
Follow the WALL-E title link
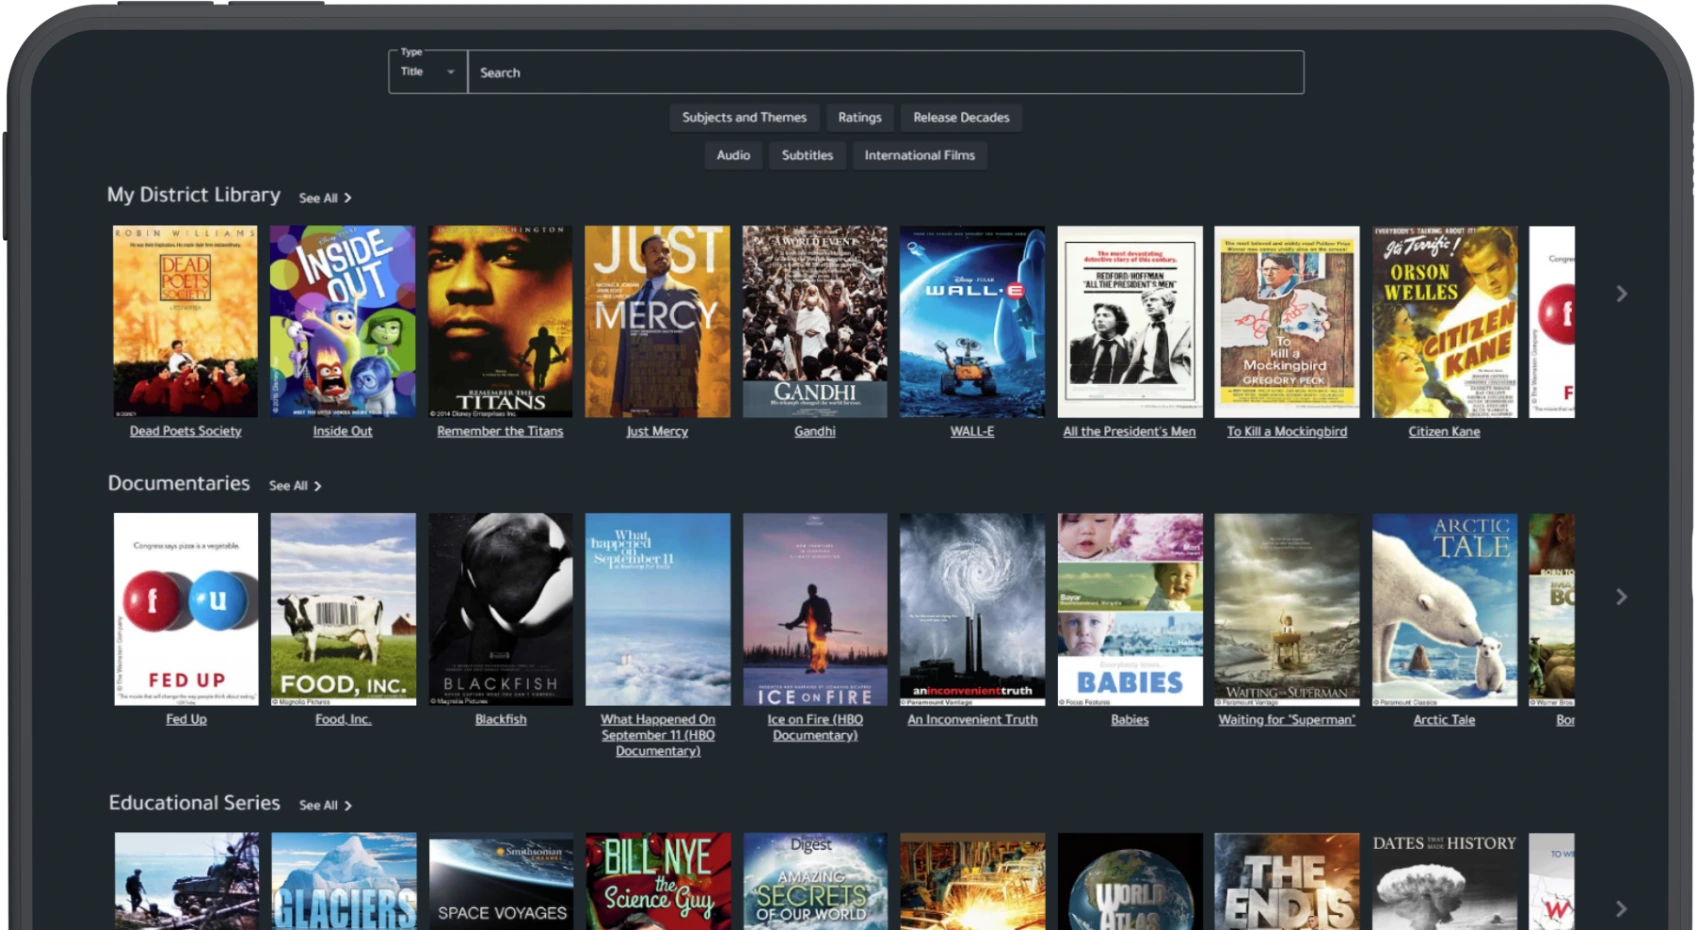click(972, 432)
